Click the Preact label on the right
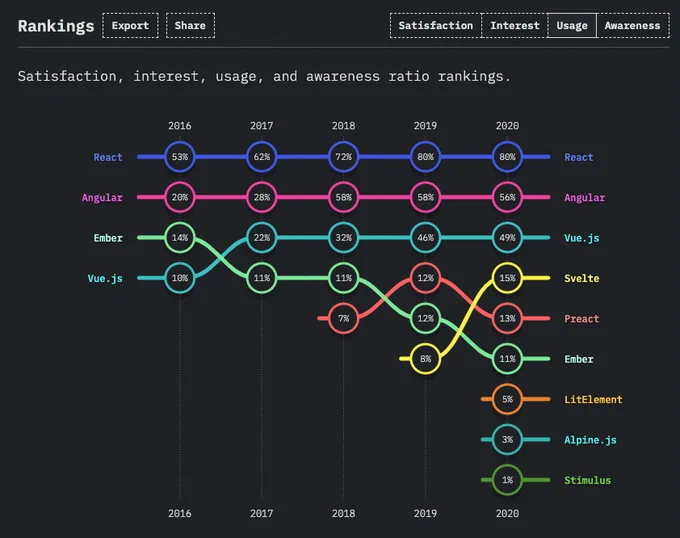The image size is (680, 538). 582,319
